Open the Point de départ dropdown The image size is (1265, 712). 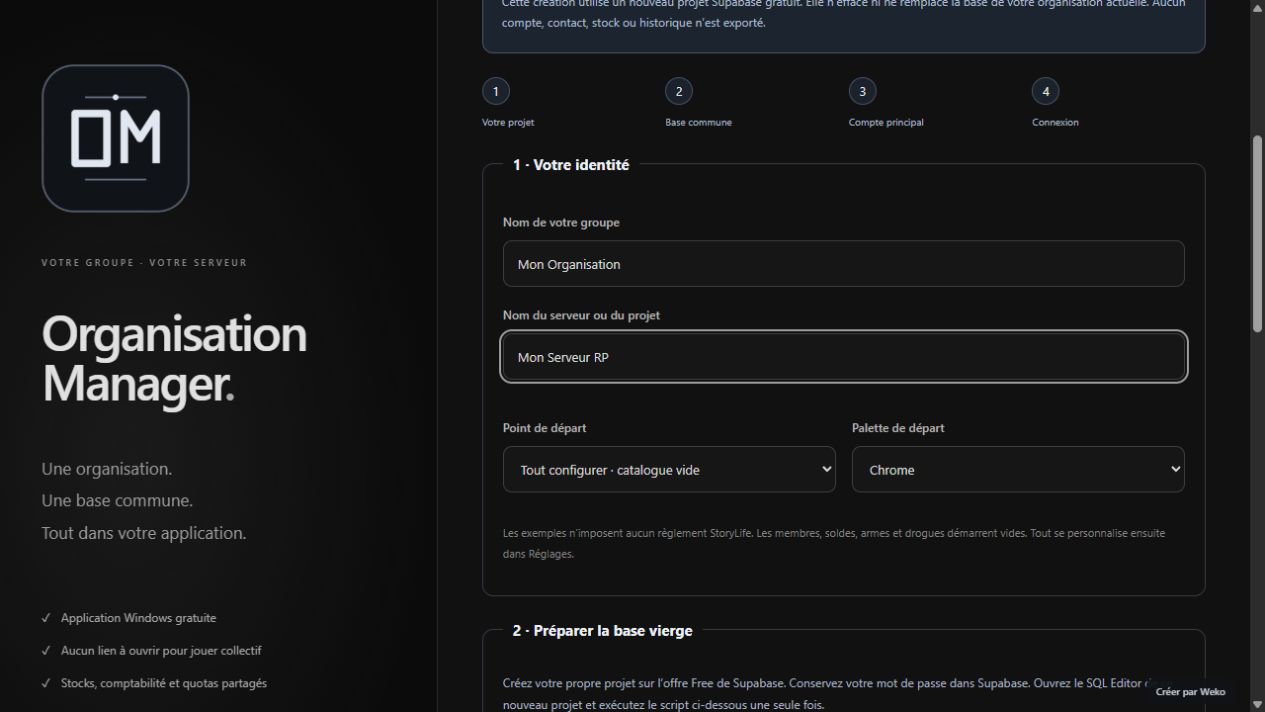(669, 469)
